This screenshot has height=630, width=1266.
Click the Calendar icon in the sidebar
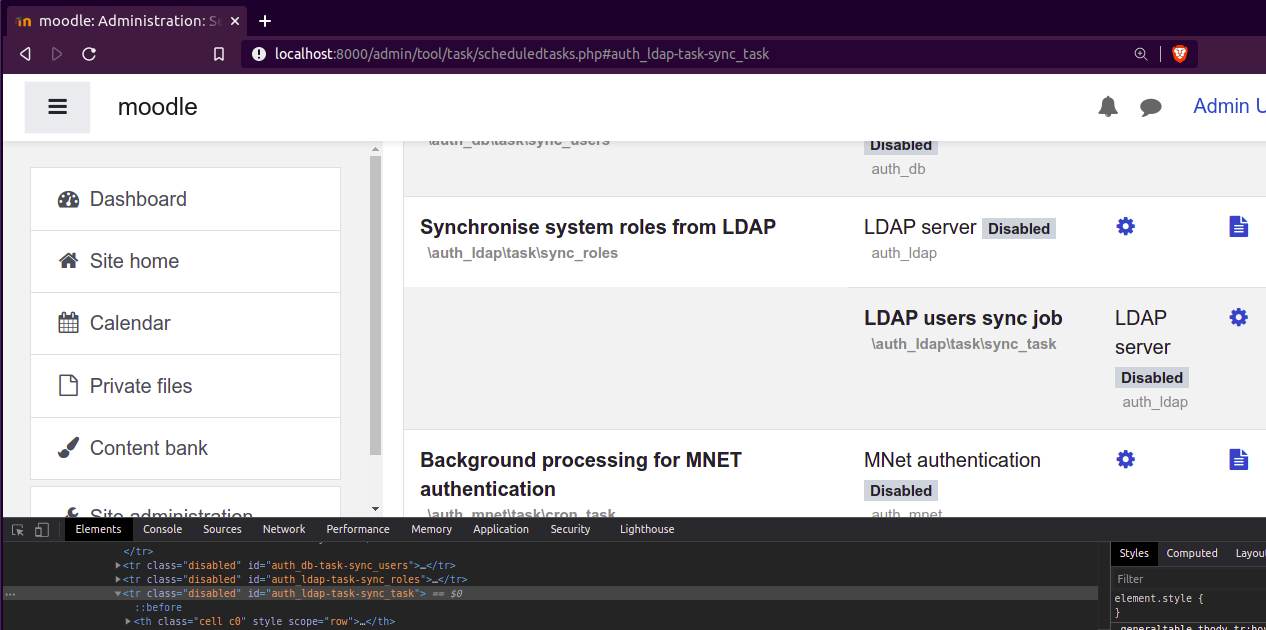[68, 323]
